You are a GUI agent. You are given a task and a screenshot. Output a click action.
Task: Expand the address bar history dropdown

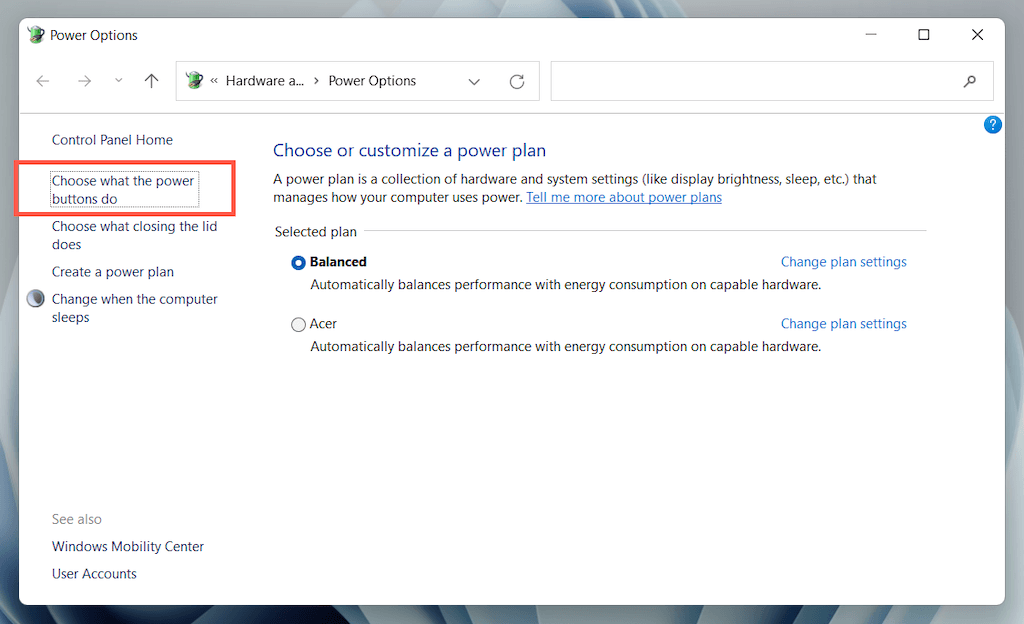pyautogui.click(x=474, y=82)
